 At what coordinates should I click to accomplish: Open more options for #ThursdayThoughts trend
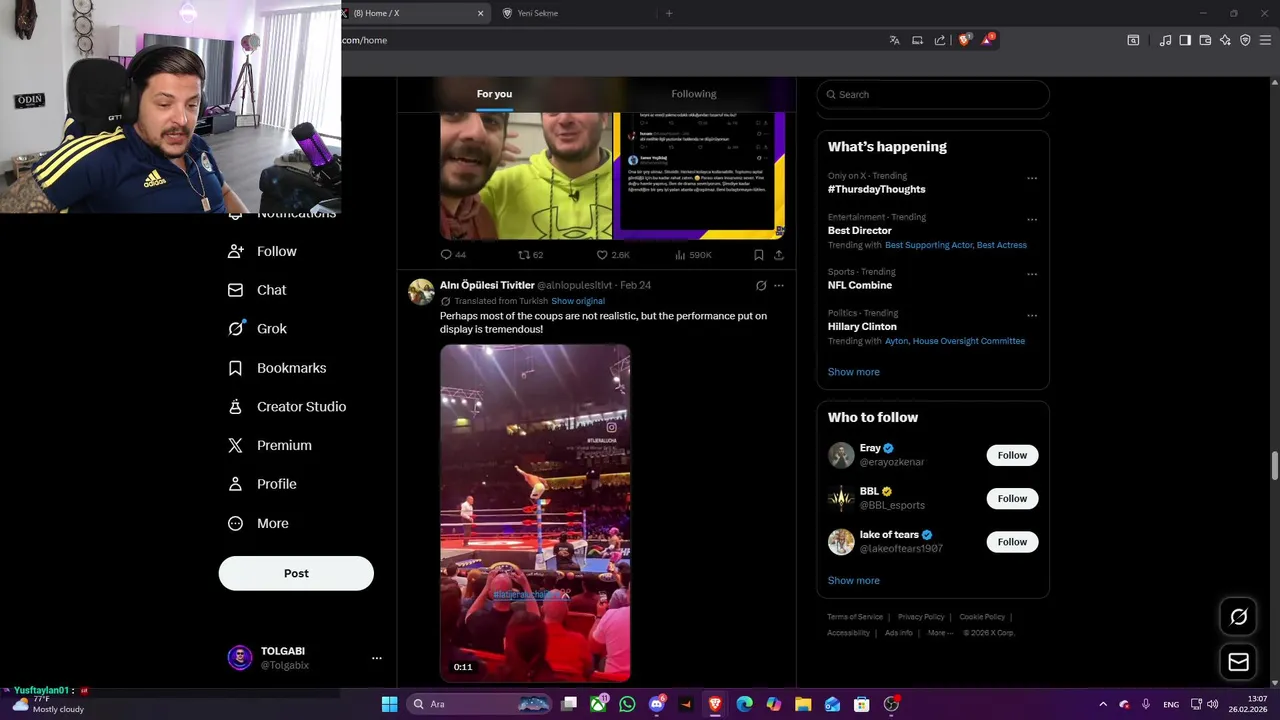1032,179
